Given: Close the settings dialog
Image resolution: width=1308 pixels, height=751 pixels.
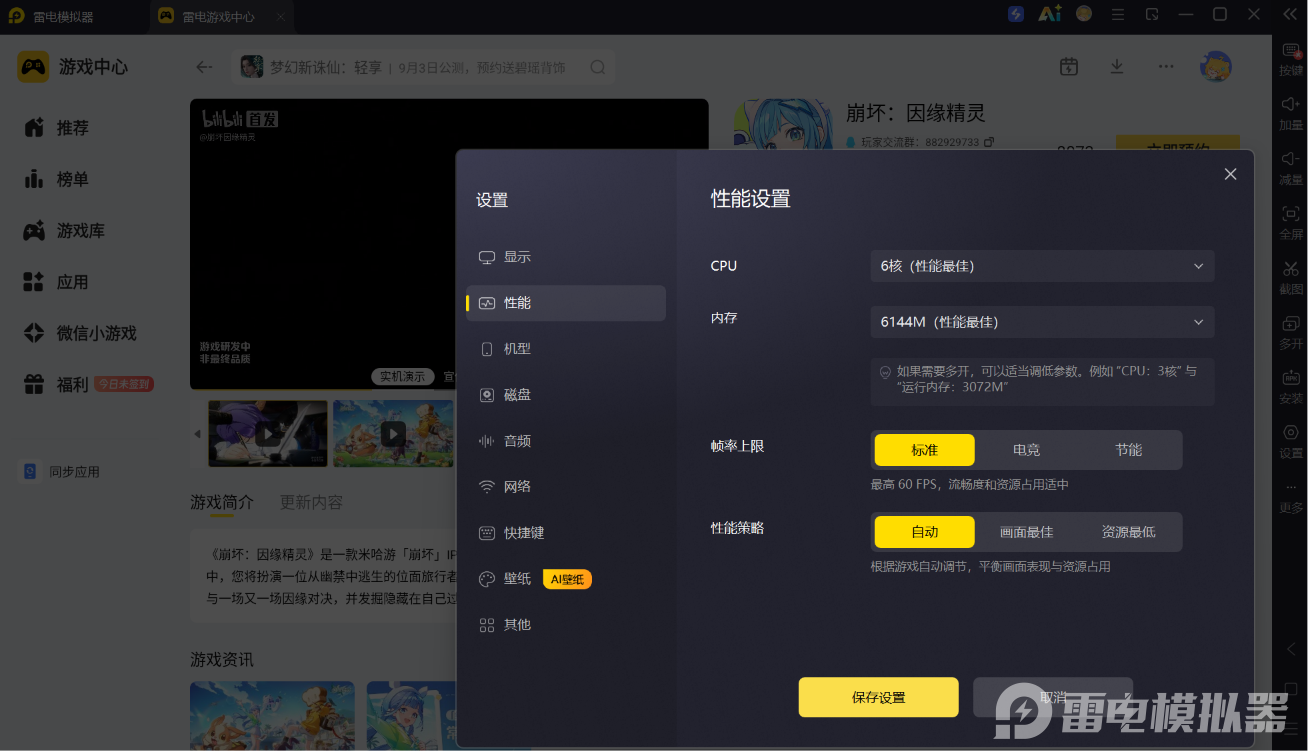Looking at the screenshot, I should (x=1230, y=174).
